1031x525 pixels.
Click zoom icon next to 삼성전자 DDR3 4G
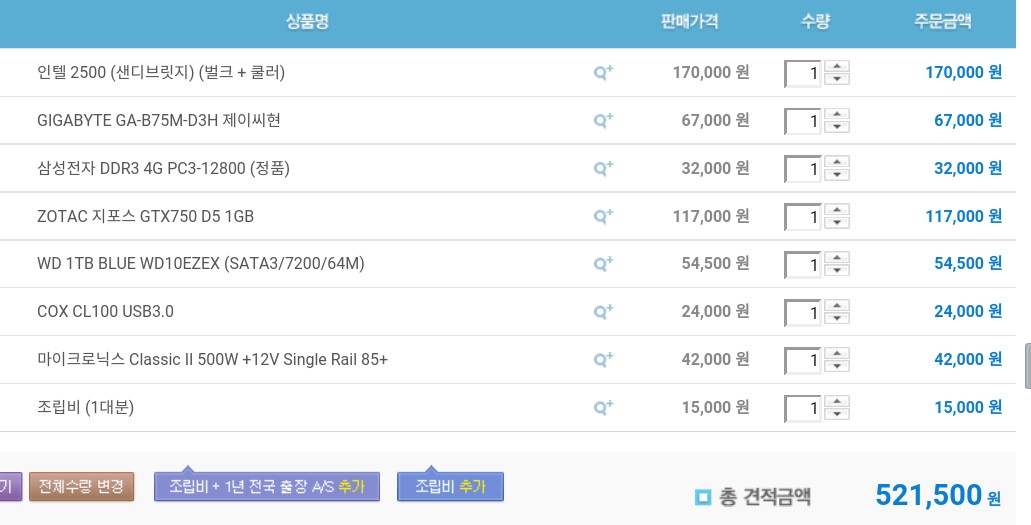click(x=603, y=168)
